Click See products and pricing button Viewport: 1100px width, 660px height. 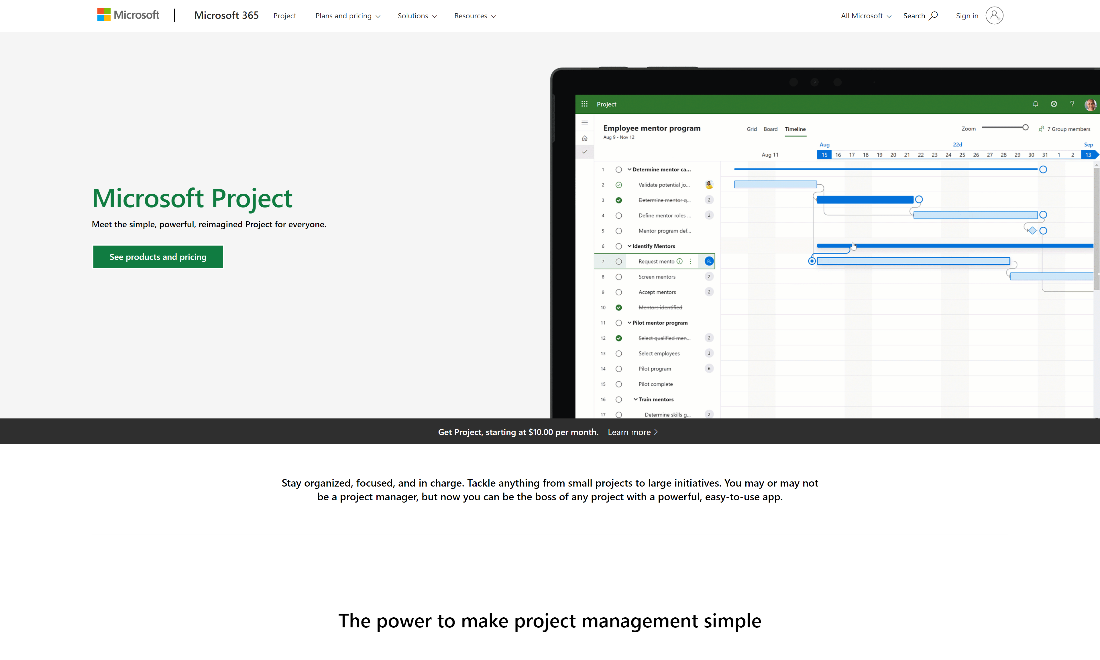coord(158,257)
